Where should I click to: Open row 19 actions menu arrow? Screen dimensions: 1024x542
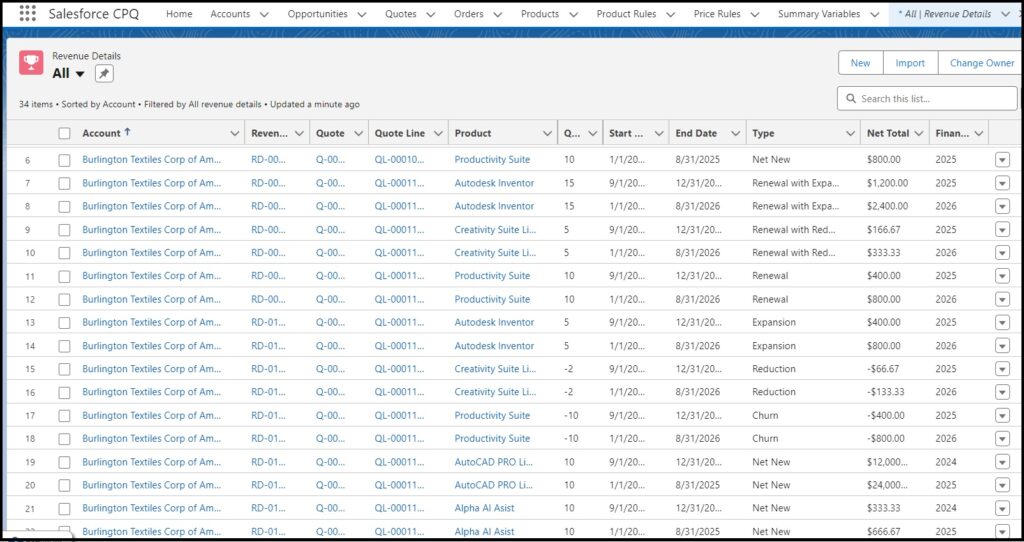[x=1002, y=462]
